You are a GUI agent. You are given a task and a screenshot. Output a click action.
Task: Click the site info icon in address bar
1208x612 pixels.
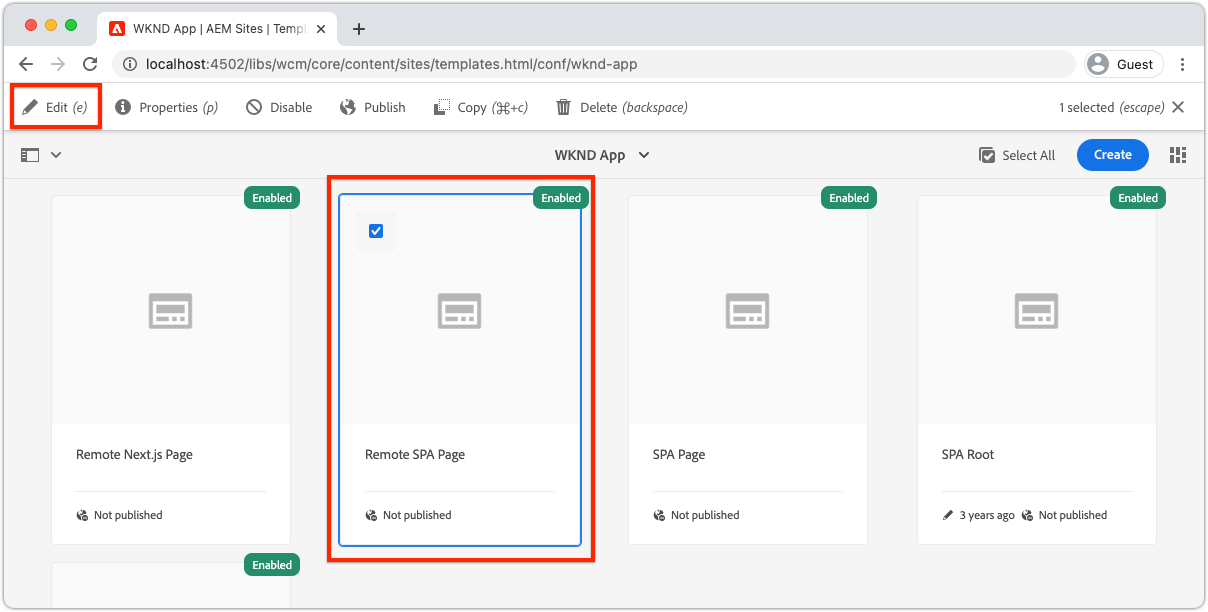point(130,64)
